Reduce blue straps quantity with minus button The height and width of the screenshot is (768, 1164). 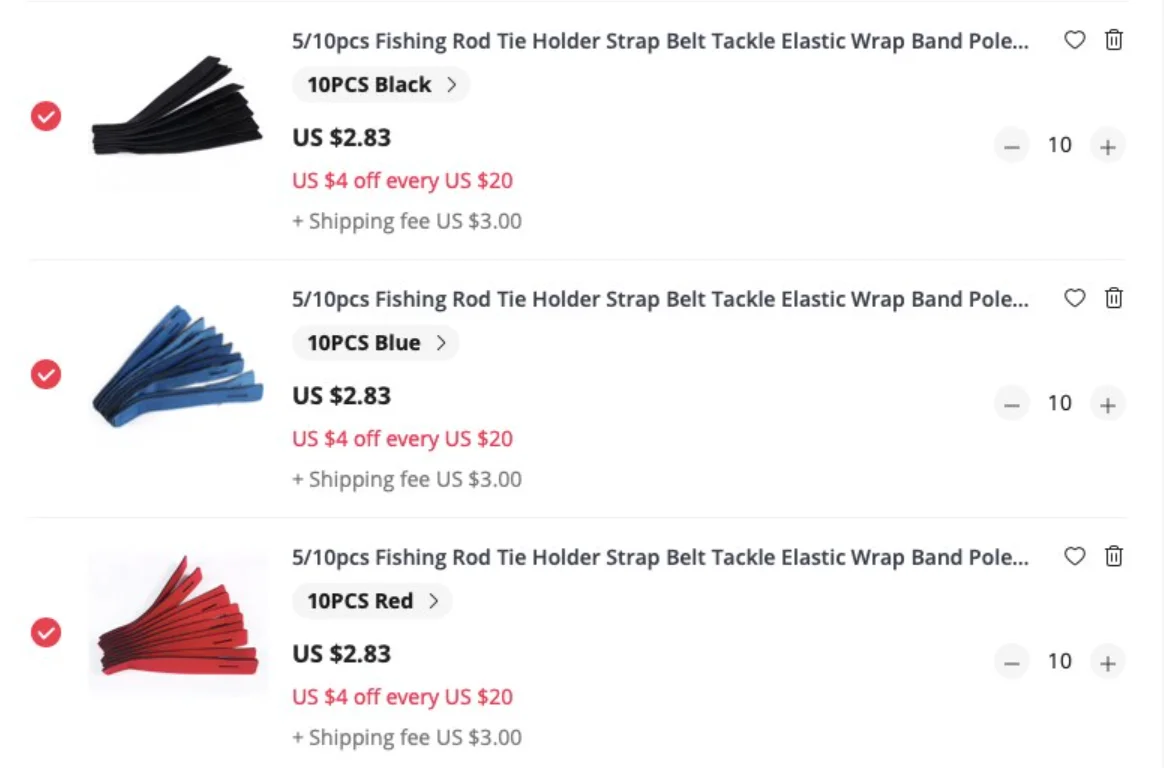[x=1012, y=404]
